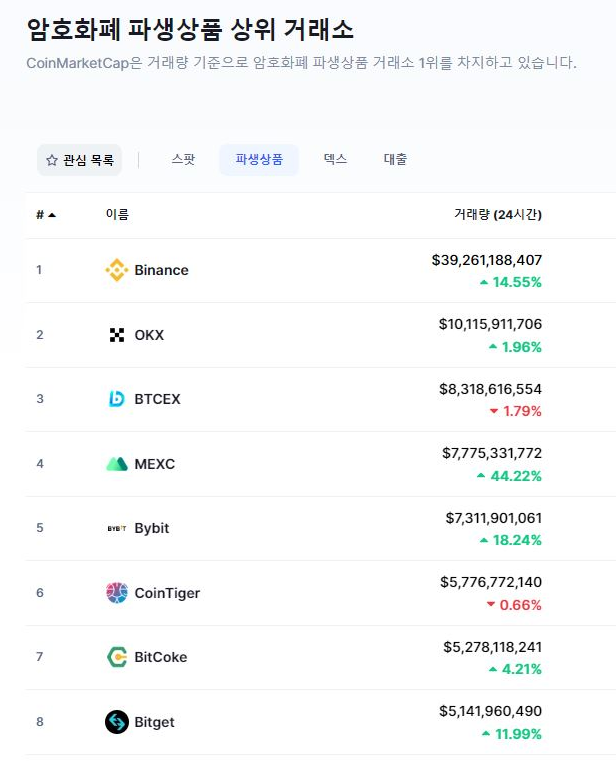616x765 pixels.
Task: Click the BTCEX exchange logo icon
Action: pos(117,399)
